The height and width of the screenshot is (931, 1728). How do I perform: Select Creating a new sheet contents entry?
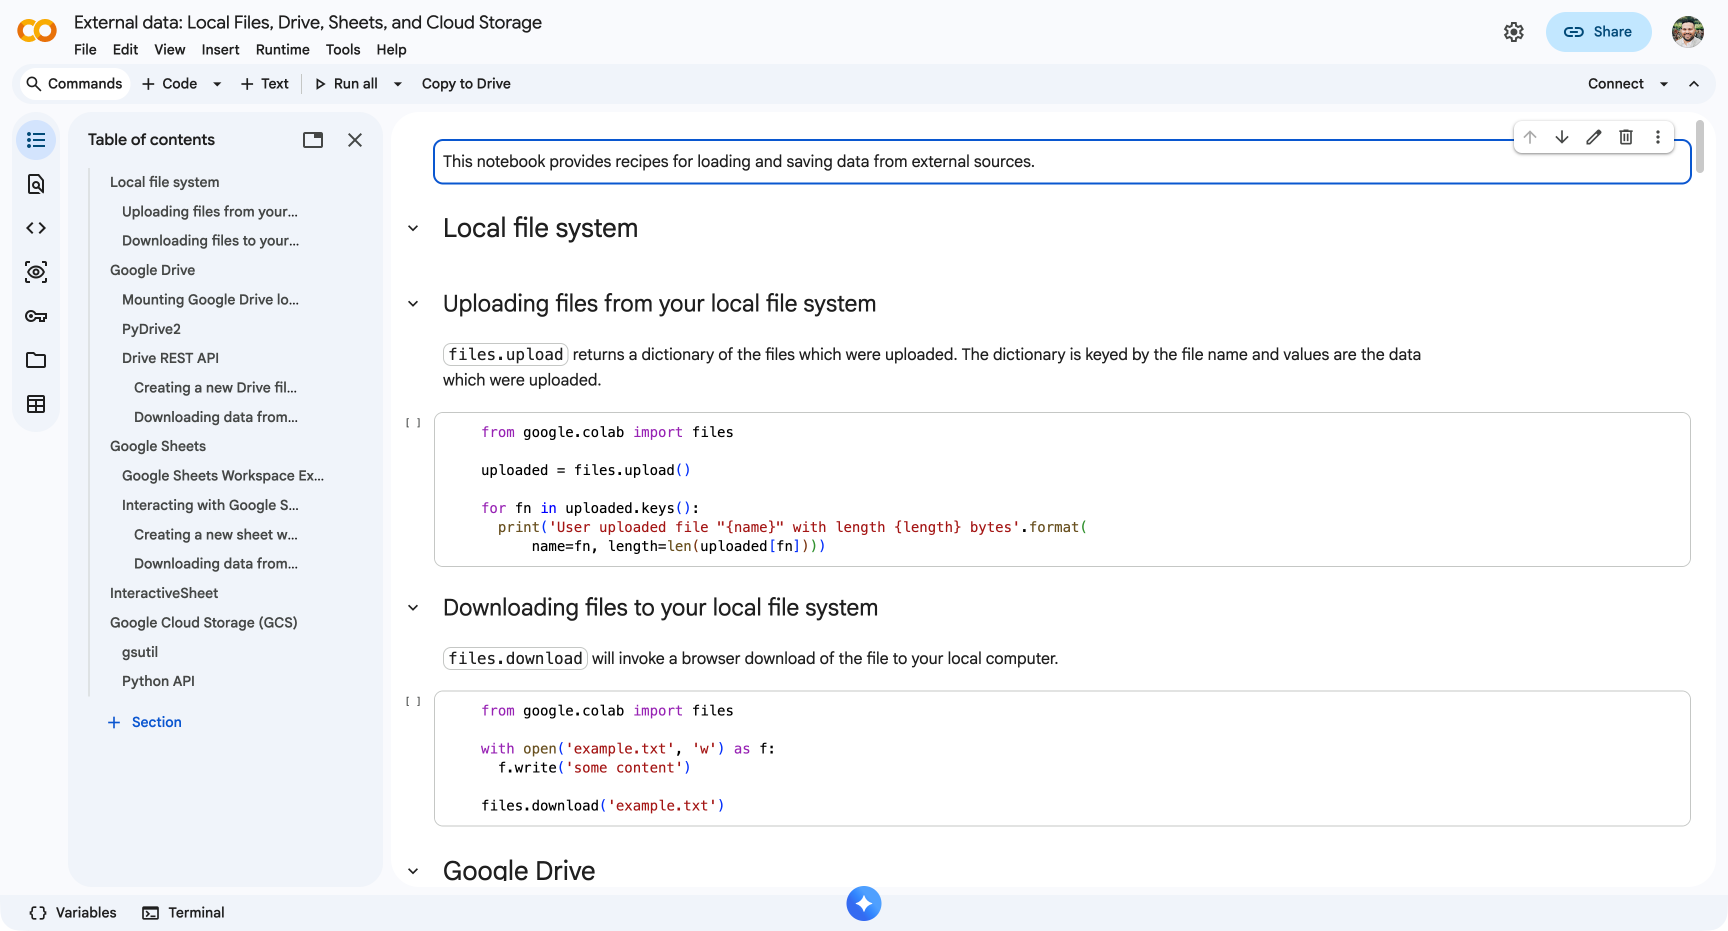(216, 534)
